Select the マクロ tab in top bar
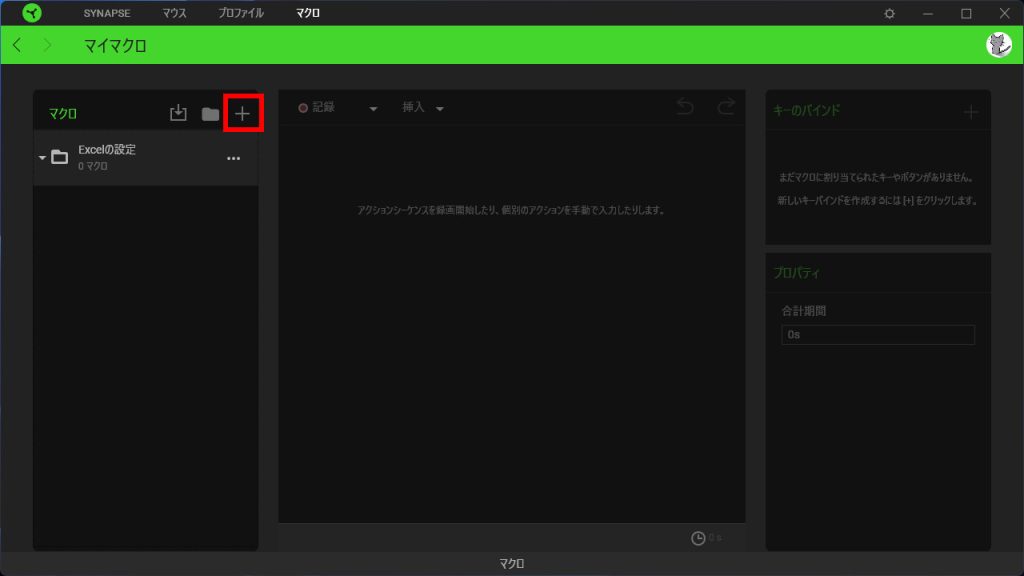The height and width of the screenshot is (576, 1024). 308,13
